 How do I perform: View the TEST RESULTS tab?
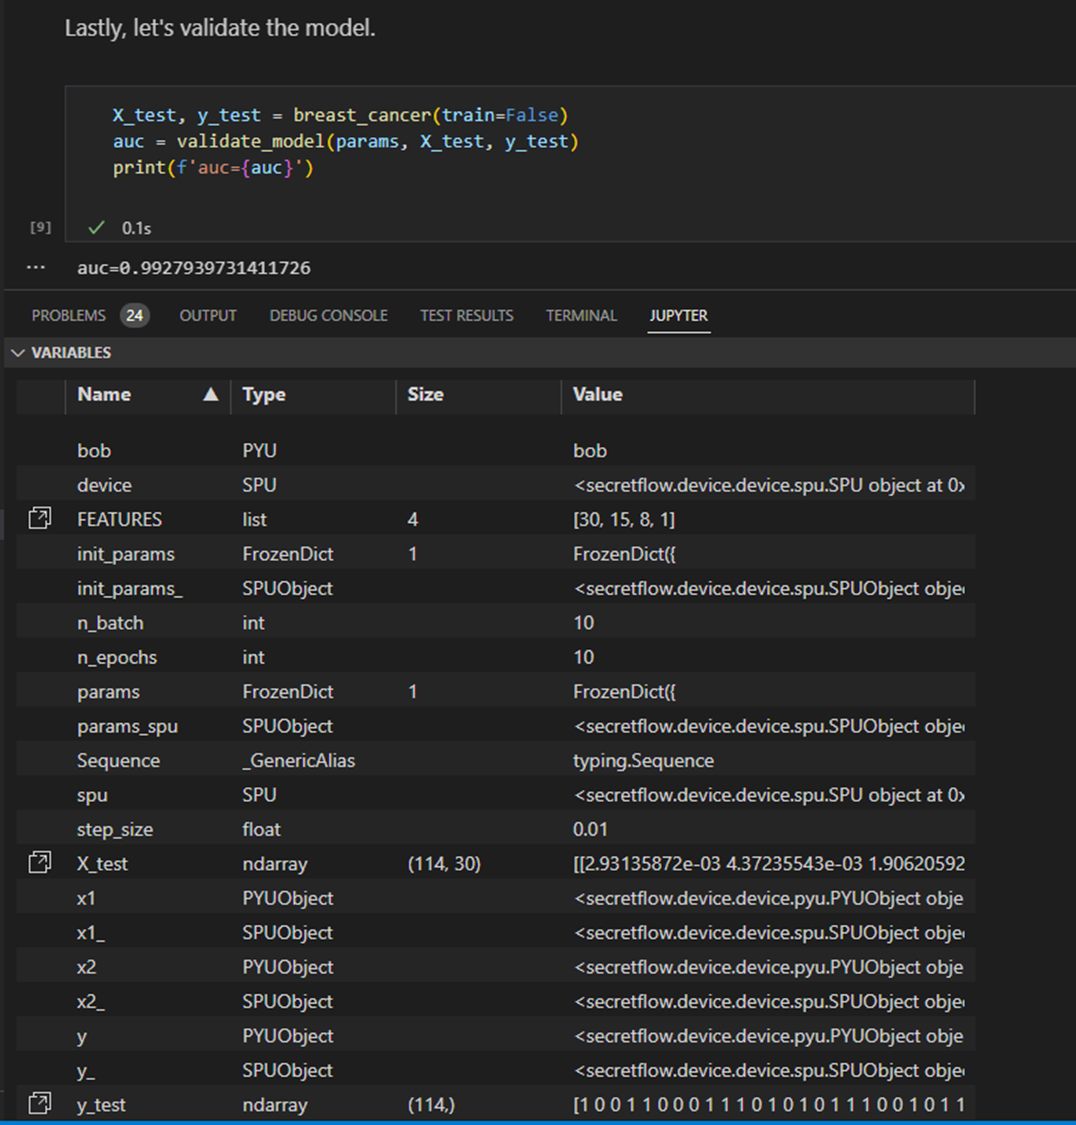pyautogui.click(x=466, y=314)
